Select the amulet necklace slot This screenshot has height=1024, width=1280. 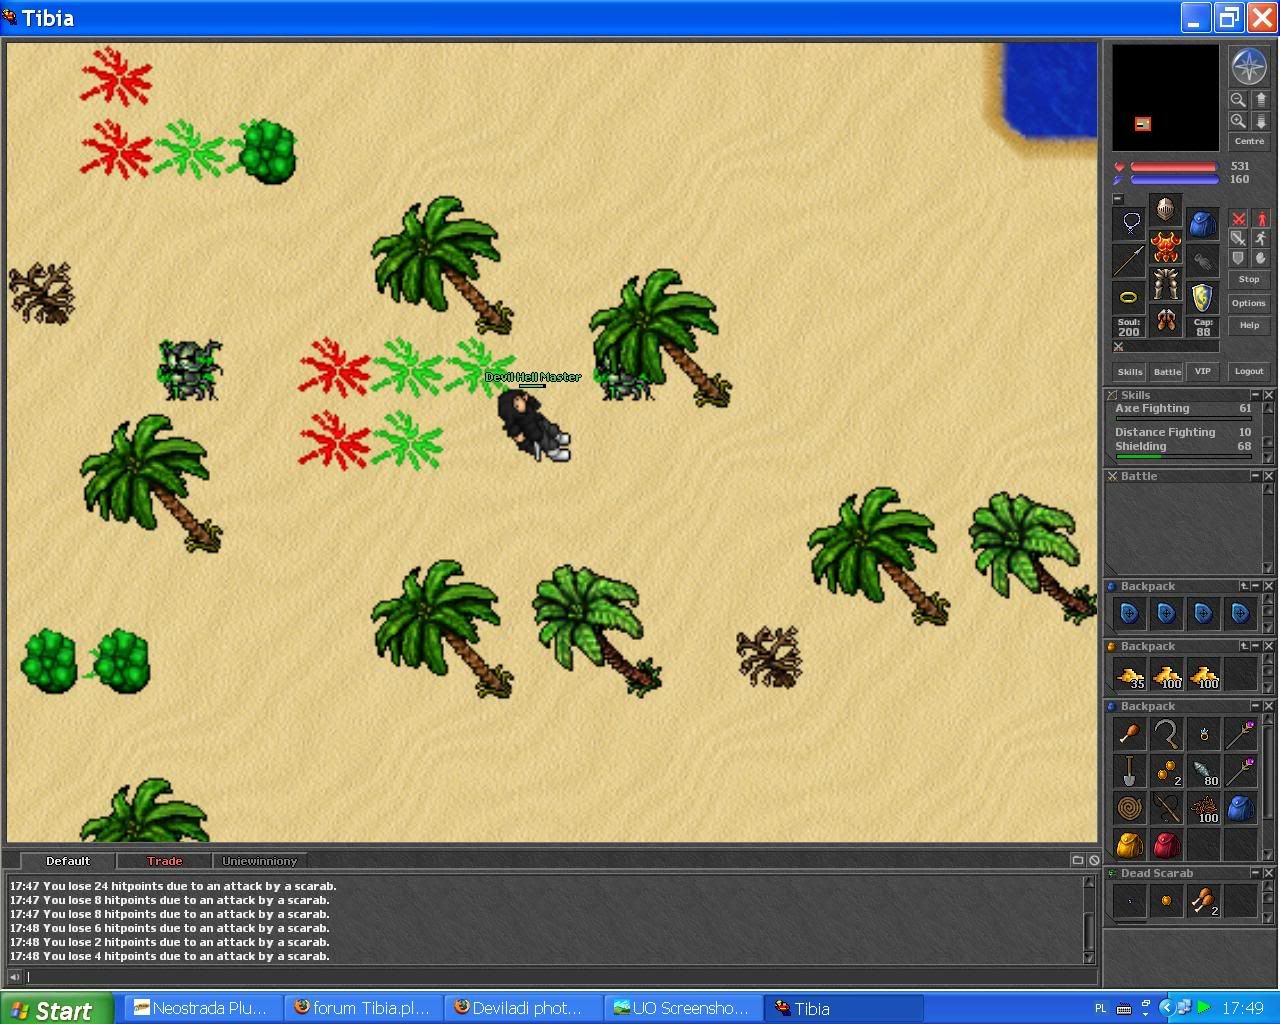pos(1129,223)
